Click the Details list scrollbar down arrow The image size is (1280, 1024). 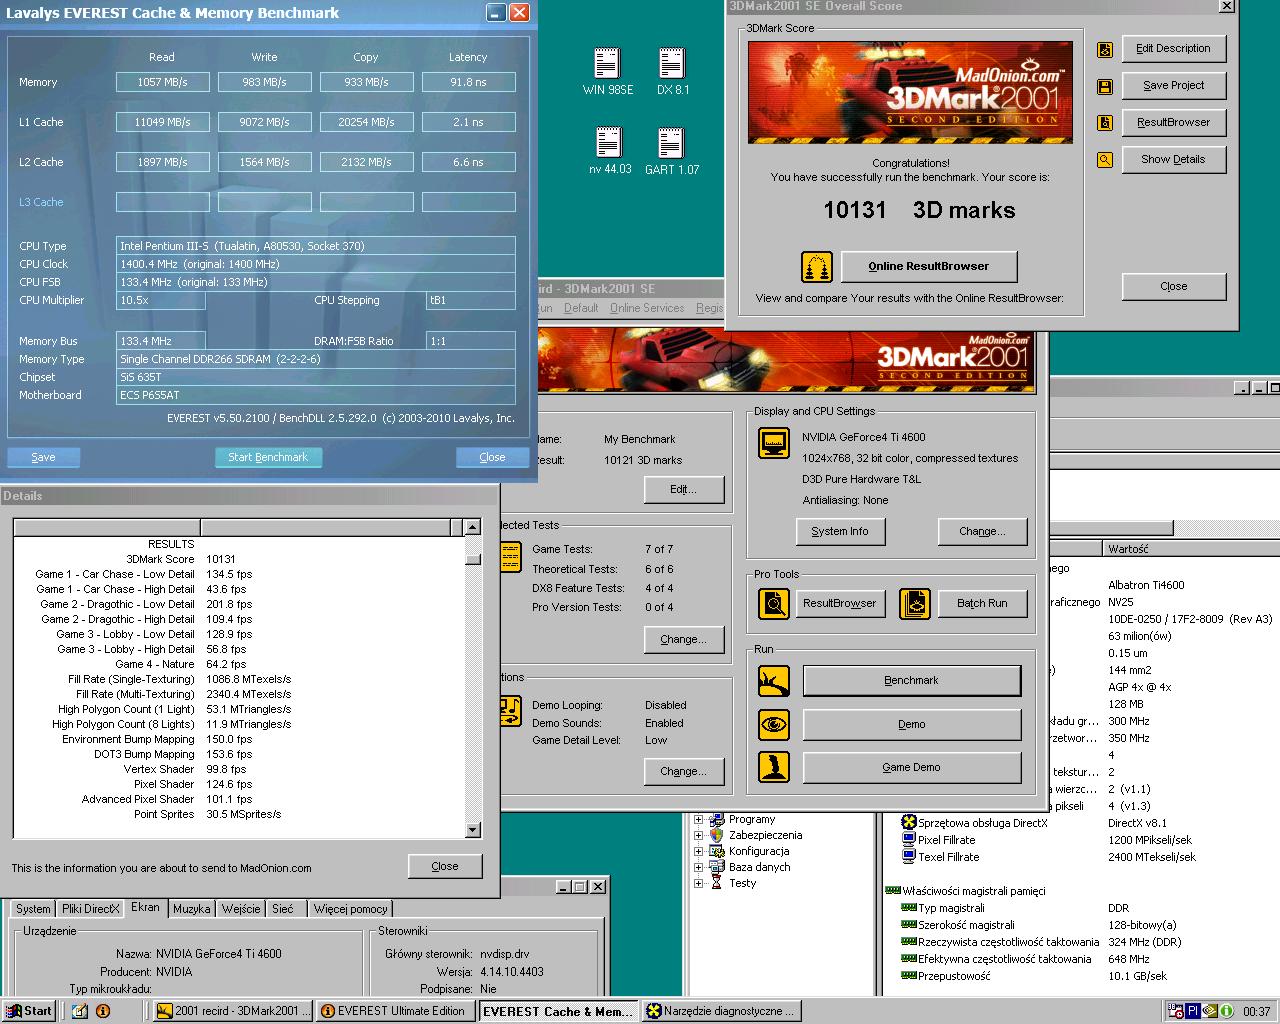[x=473, y=829]
